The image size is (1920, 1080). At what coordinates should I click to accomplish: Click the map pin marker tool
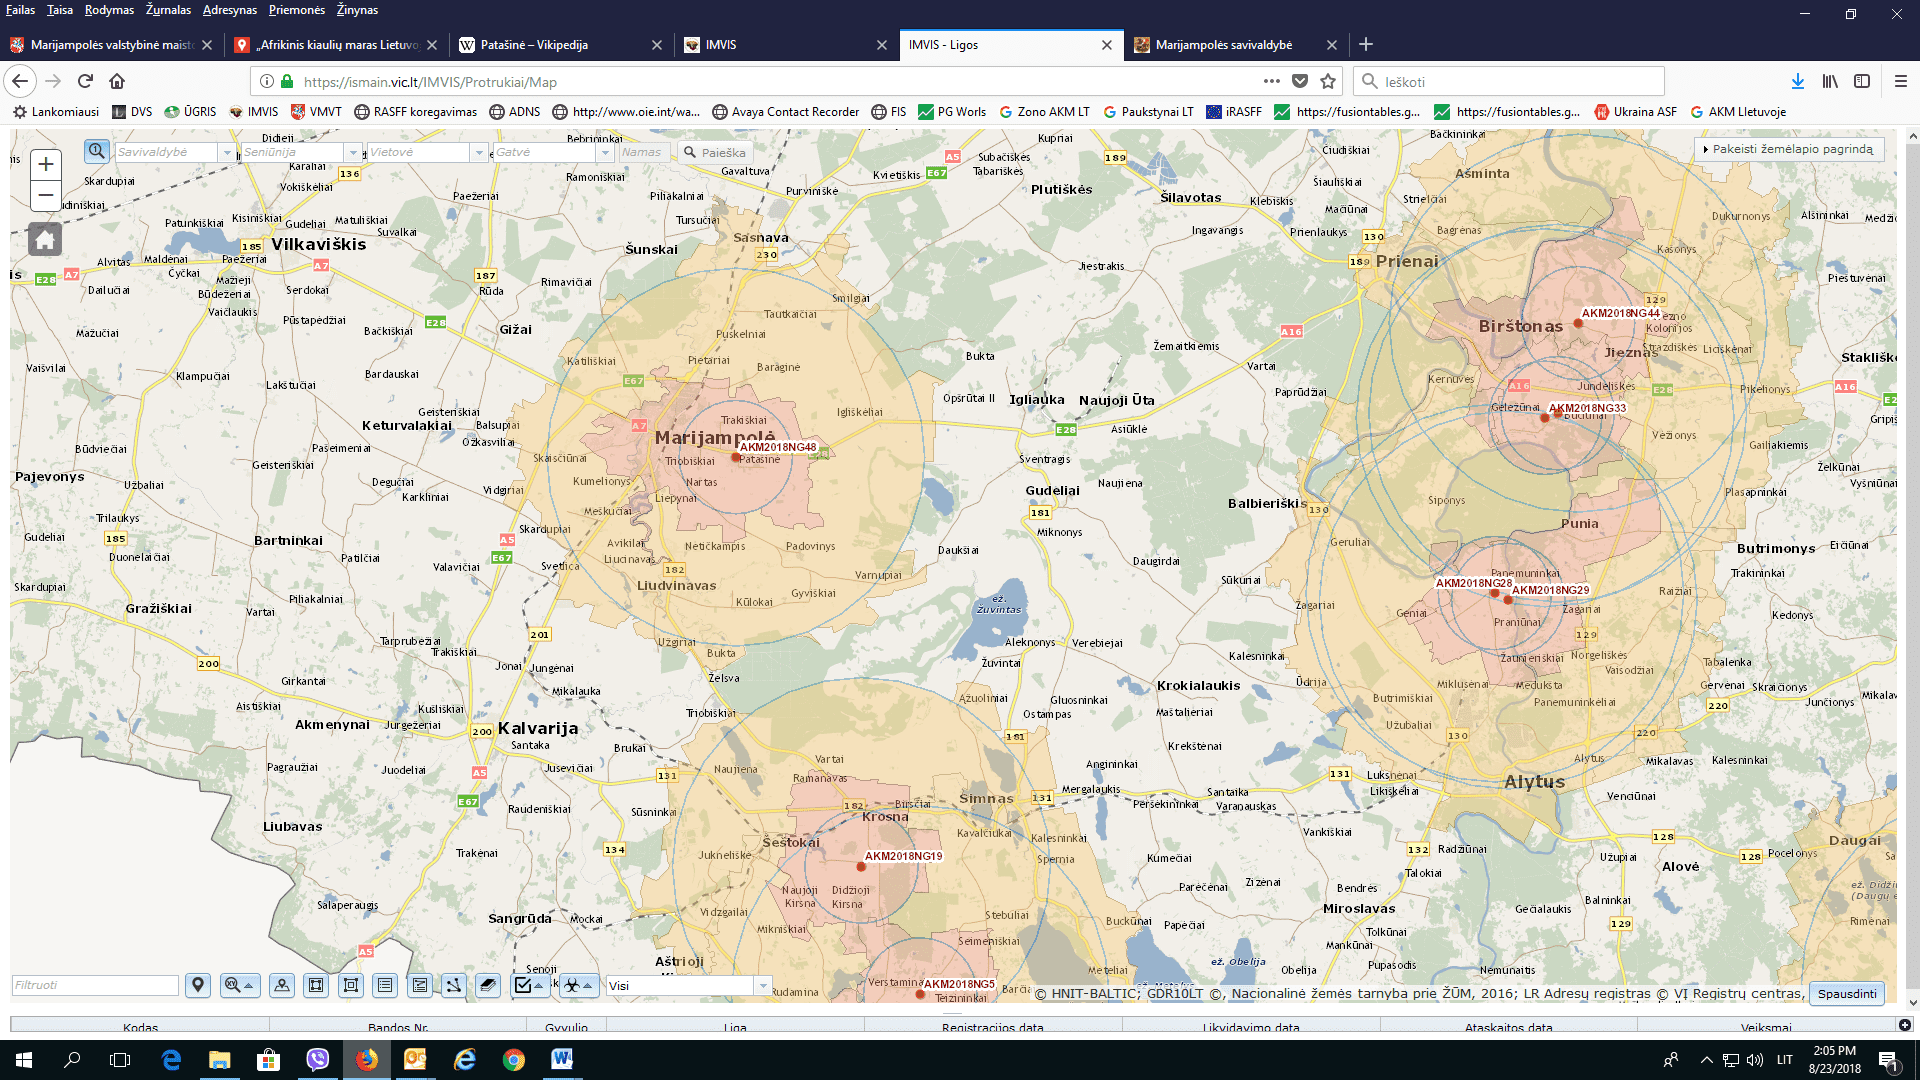coord(198,985)
